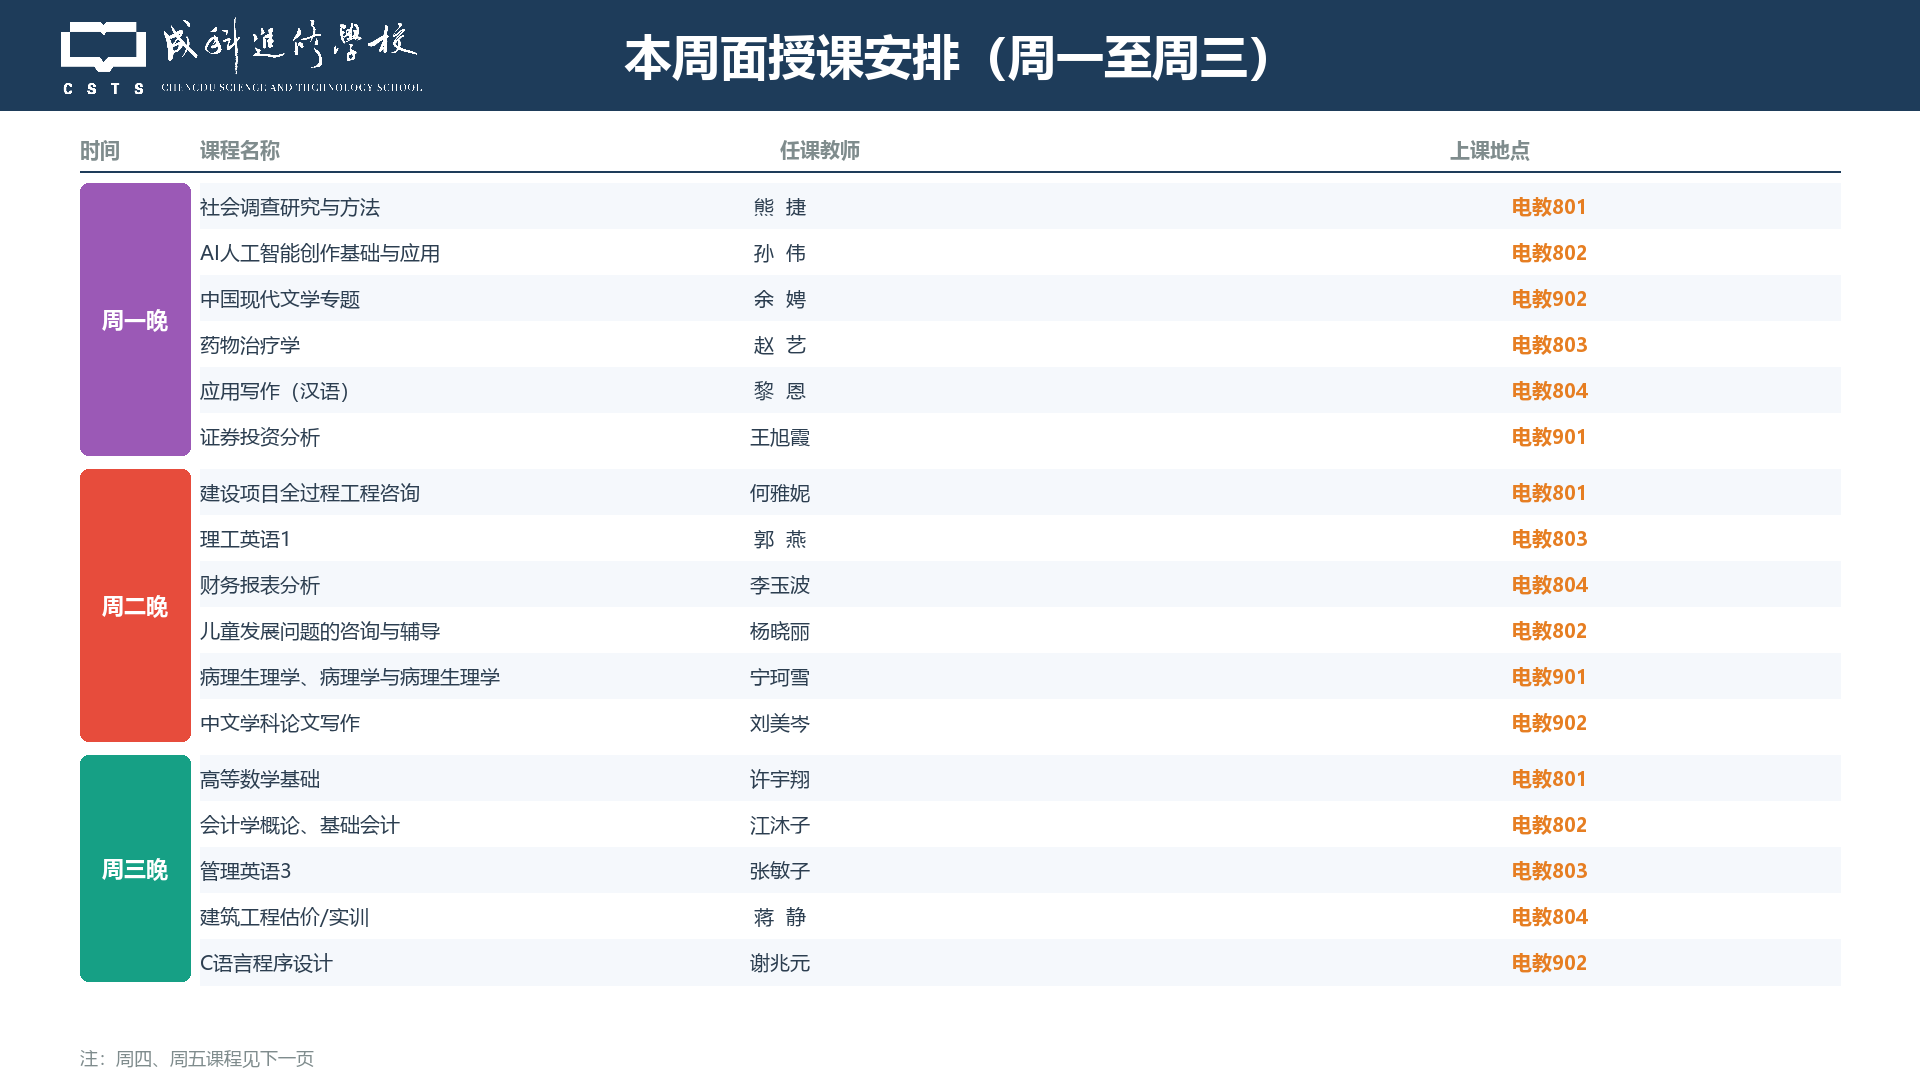Click teacher name 余 娉
Image resolution: width=1920 pixels, height=1080 pixels.
point(780,299)
